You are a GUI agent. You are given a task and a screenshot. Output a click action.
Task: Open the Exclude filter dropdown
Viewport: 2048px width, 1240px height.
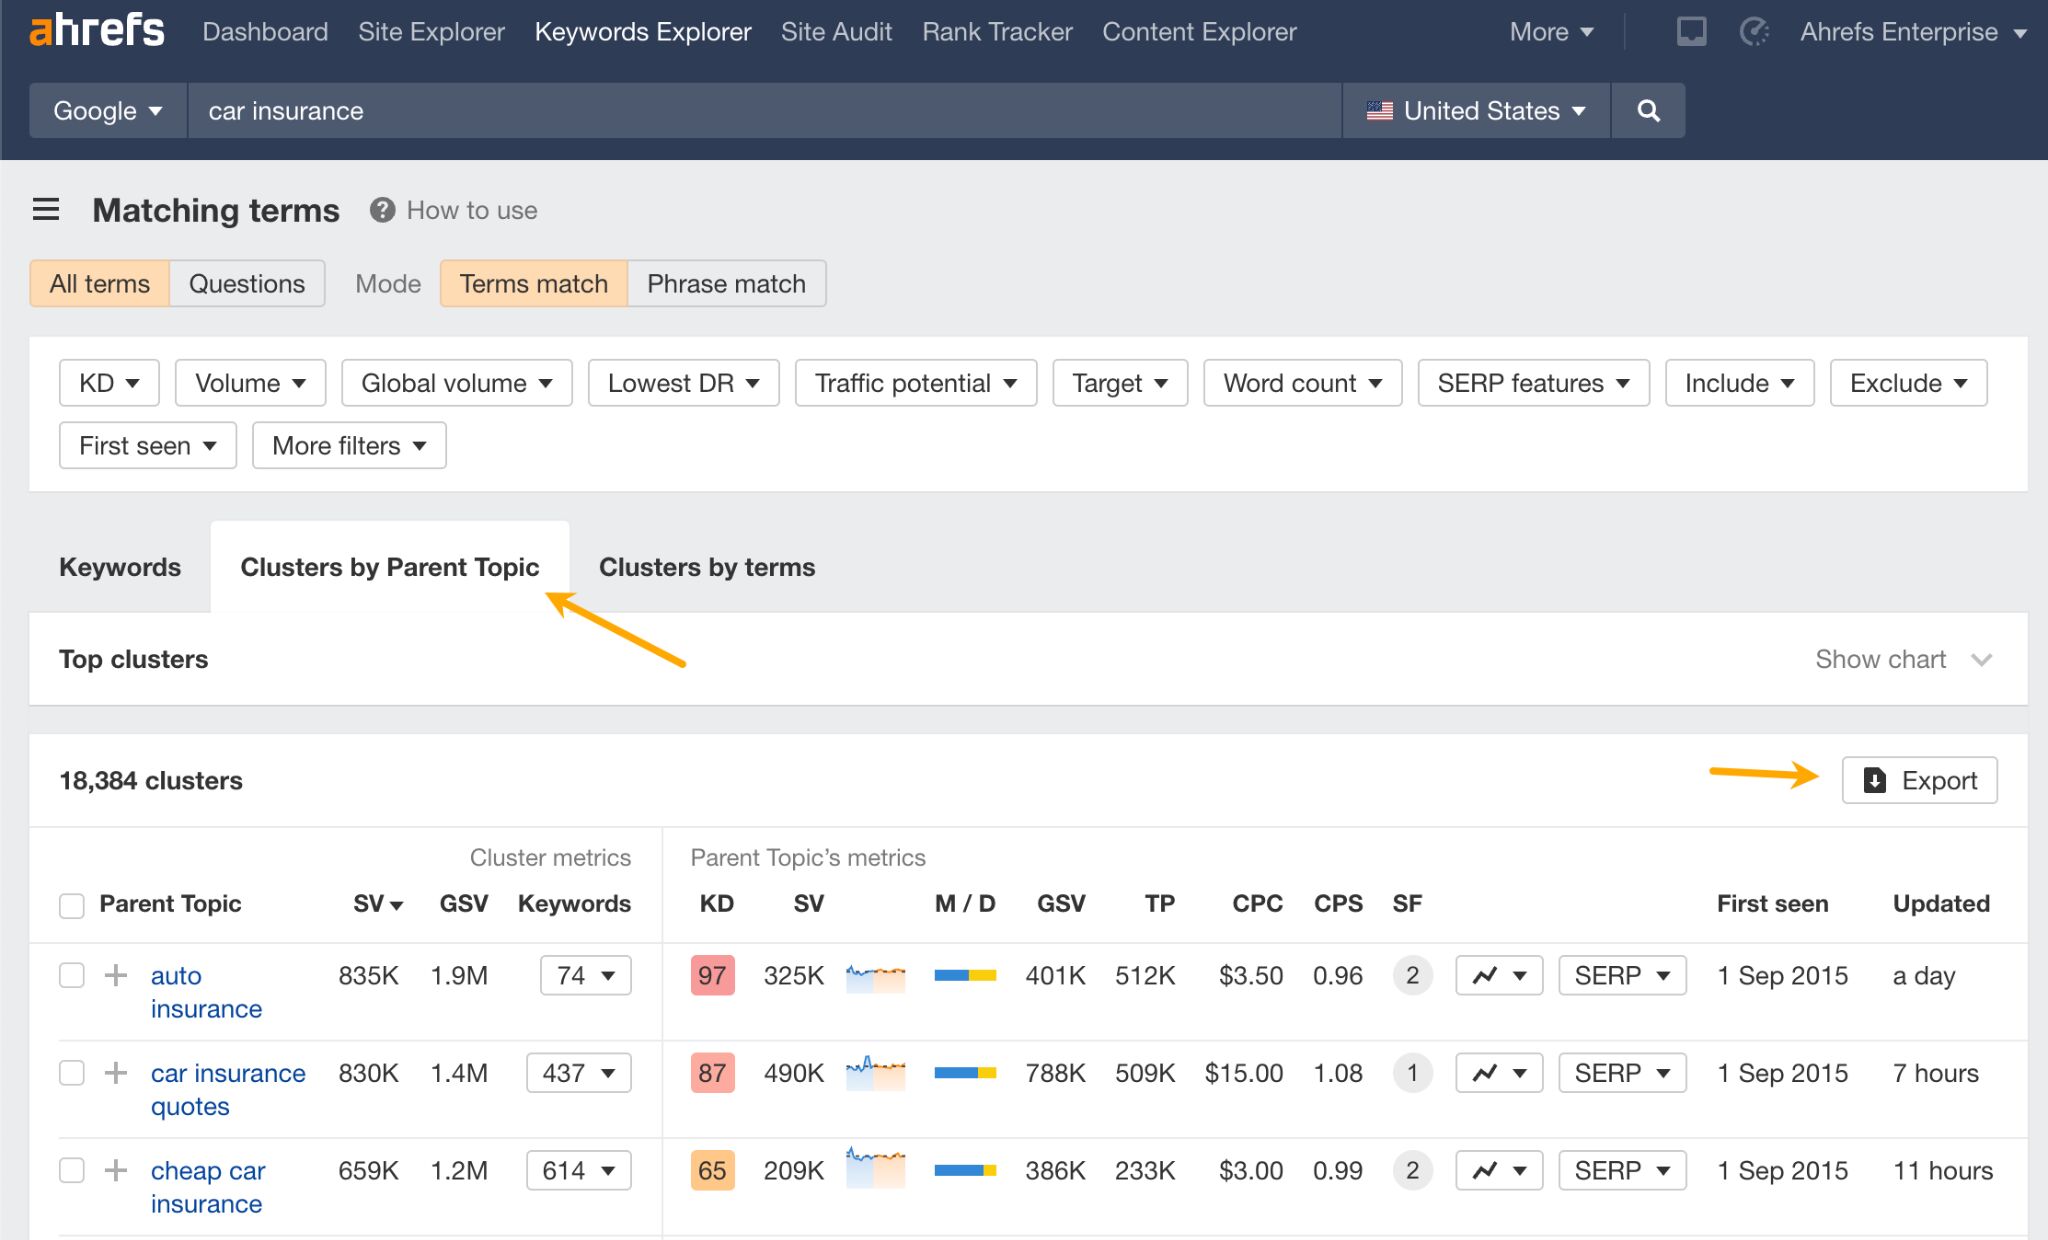coord(1908,383)
